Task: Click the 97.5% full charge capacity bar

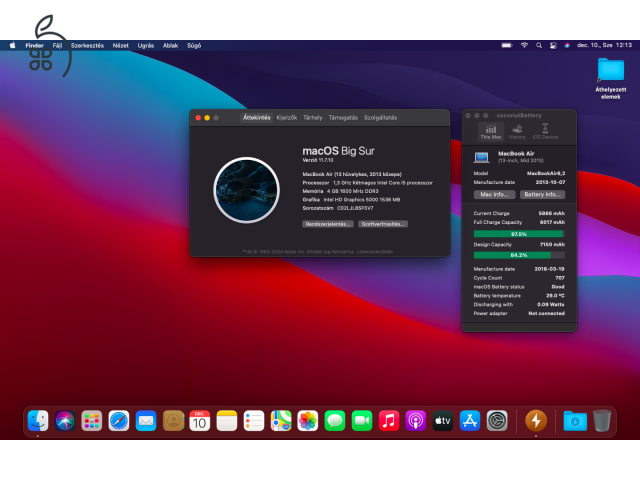Action: 518,234
